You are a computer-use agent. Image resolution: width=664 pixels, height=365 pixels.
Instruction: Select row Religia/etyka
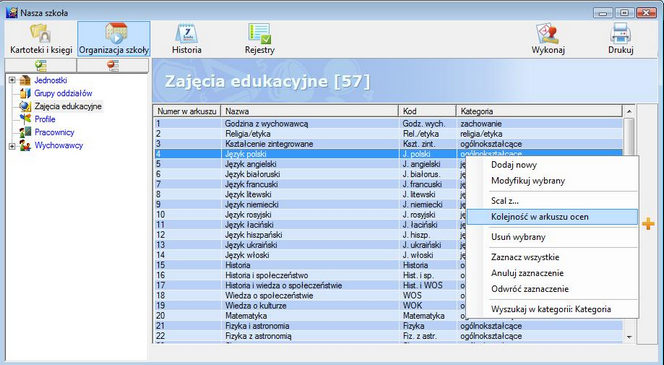[388, 134]
